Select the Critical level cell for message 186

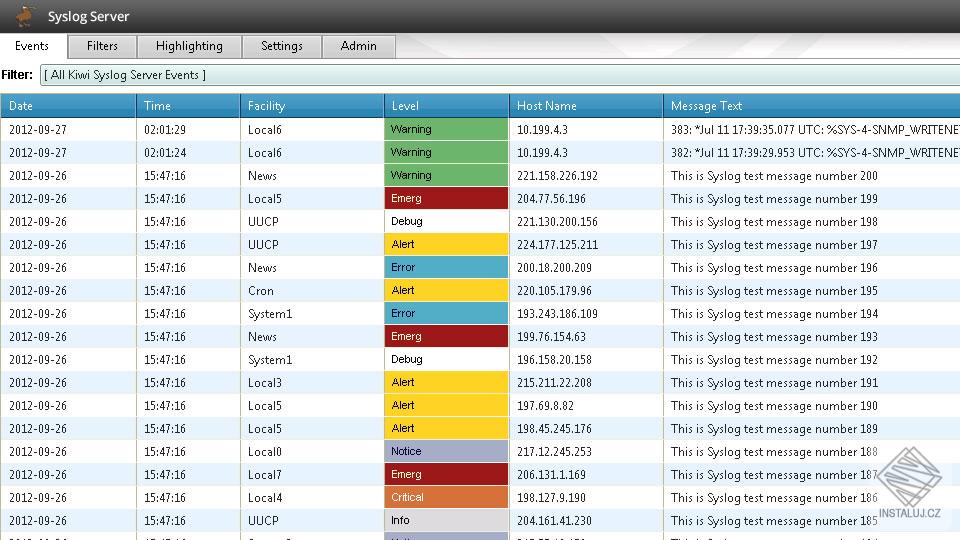tap(446, 497)
